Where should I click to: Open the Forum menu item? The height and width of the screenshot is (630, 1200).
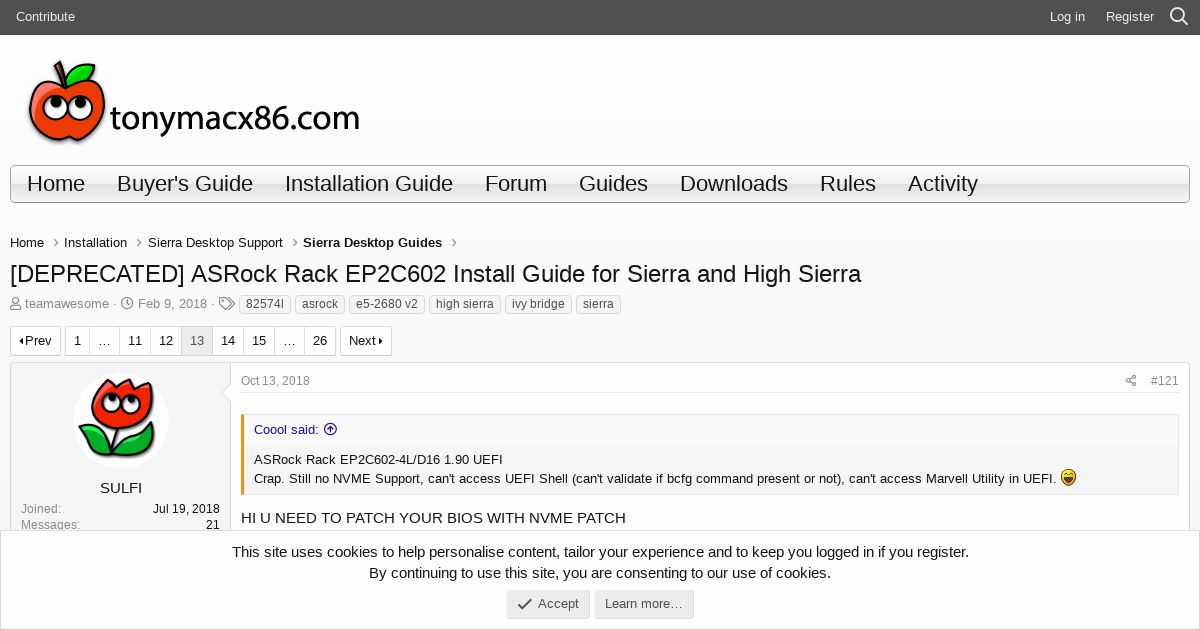516,184
